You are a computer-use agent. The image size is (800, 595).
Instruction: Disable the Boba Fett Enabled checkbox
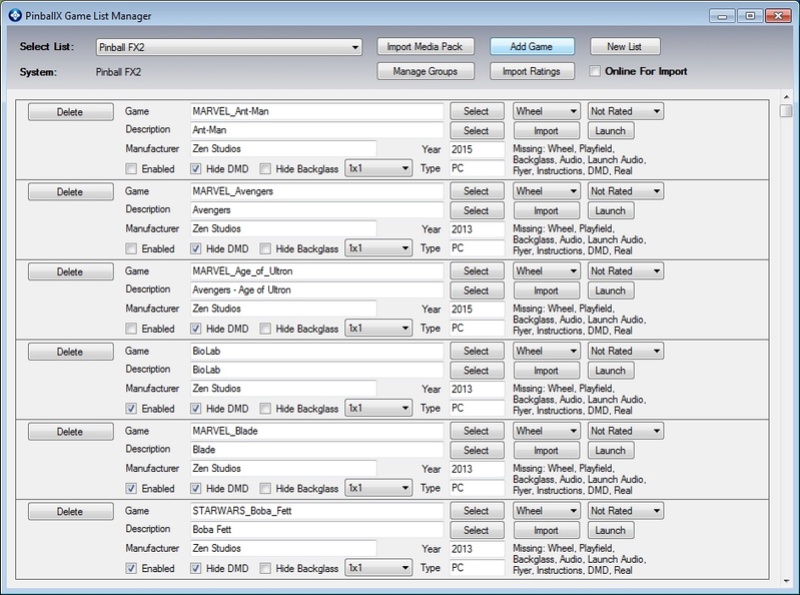(x=131, y=568)
